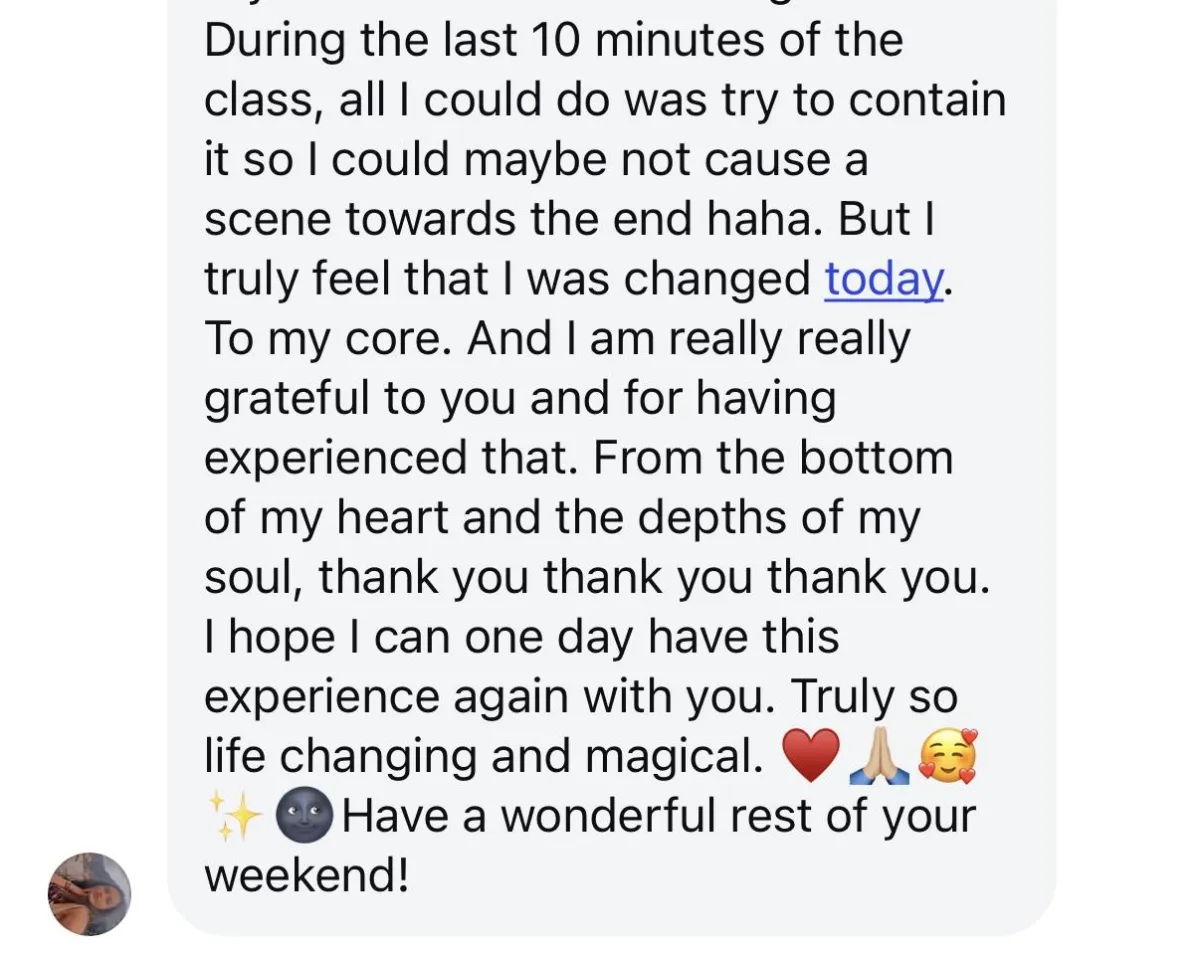The height and width of the screenshot is (954, 1200).
Task: Click the line beginning "class, all I could do"
Action: click(605, 101)
